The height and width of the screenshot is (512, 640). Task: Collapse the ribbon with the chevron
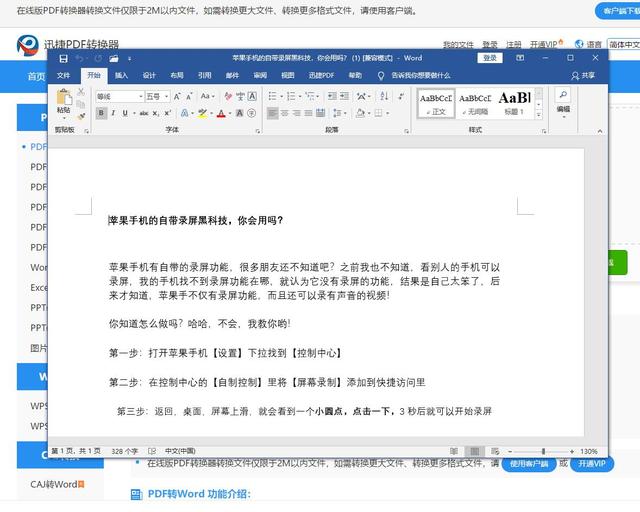(600, 131)
